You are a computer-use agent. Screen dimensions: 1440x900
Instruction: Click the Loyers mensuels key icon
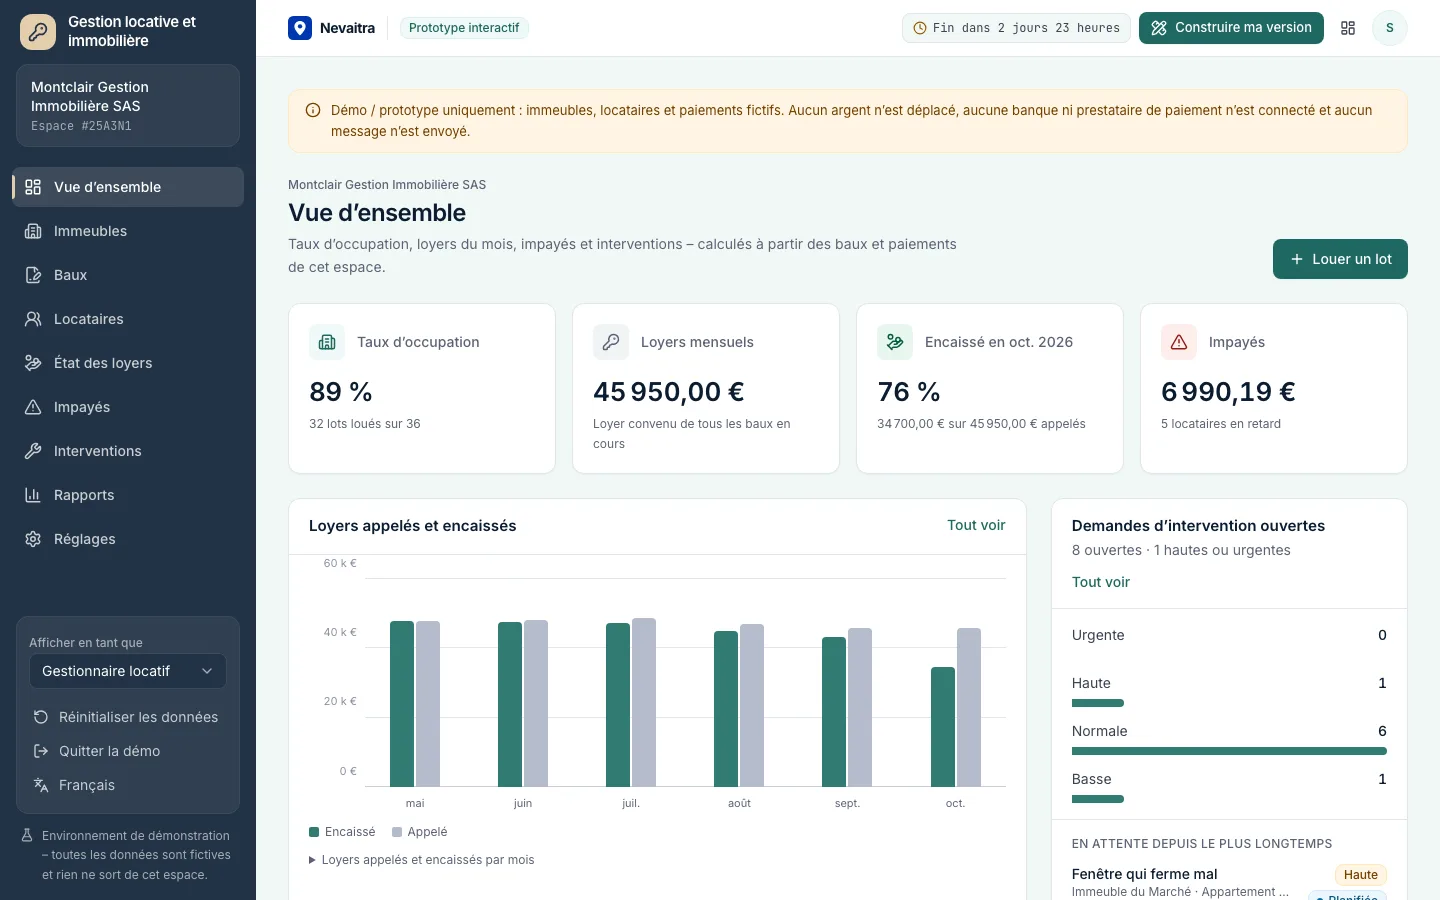(611, 342)
